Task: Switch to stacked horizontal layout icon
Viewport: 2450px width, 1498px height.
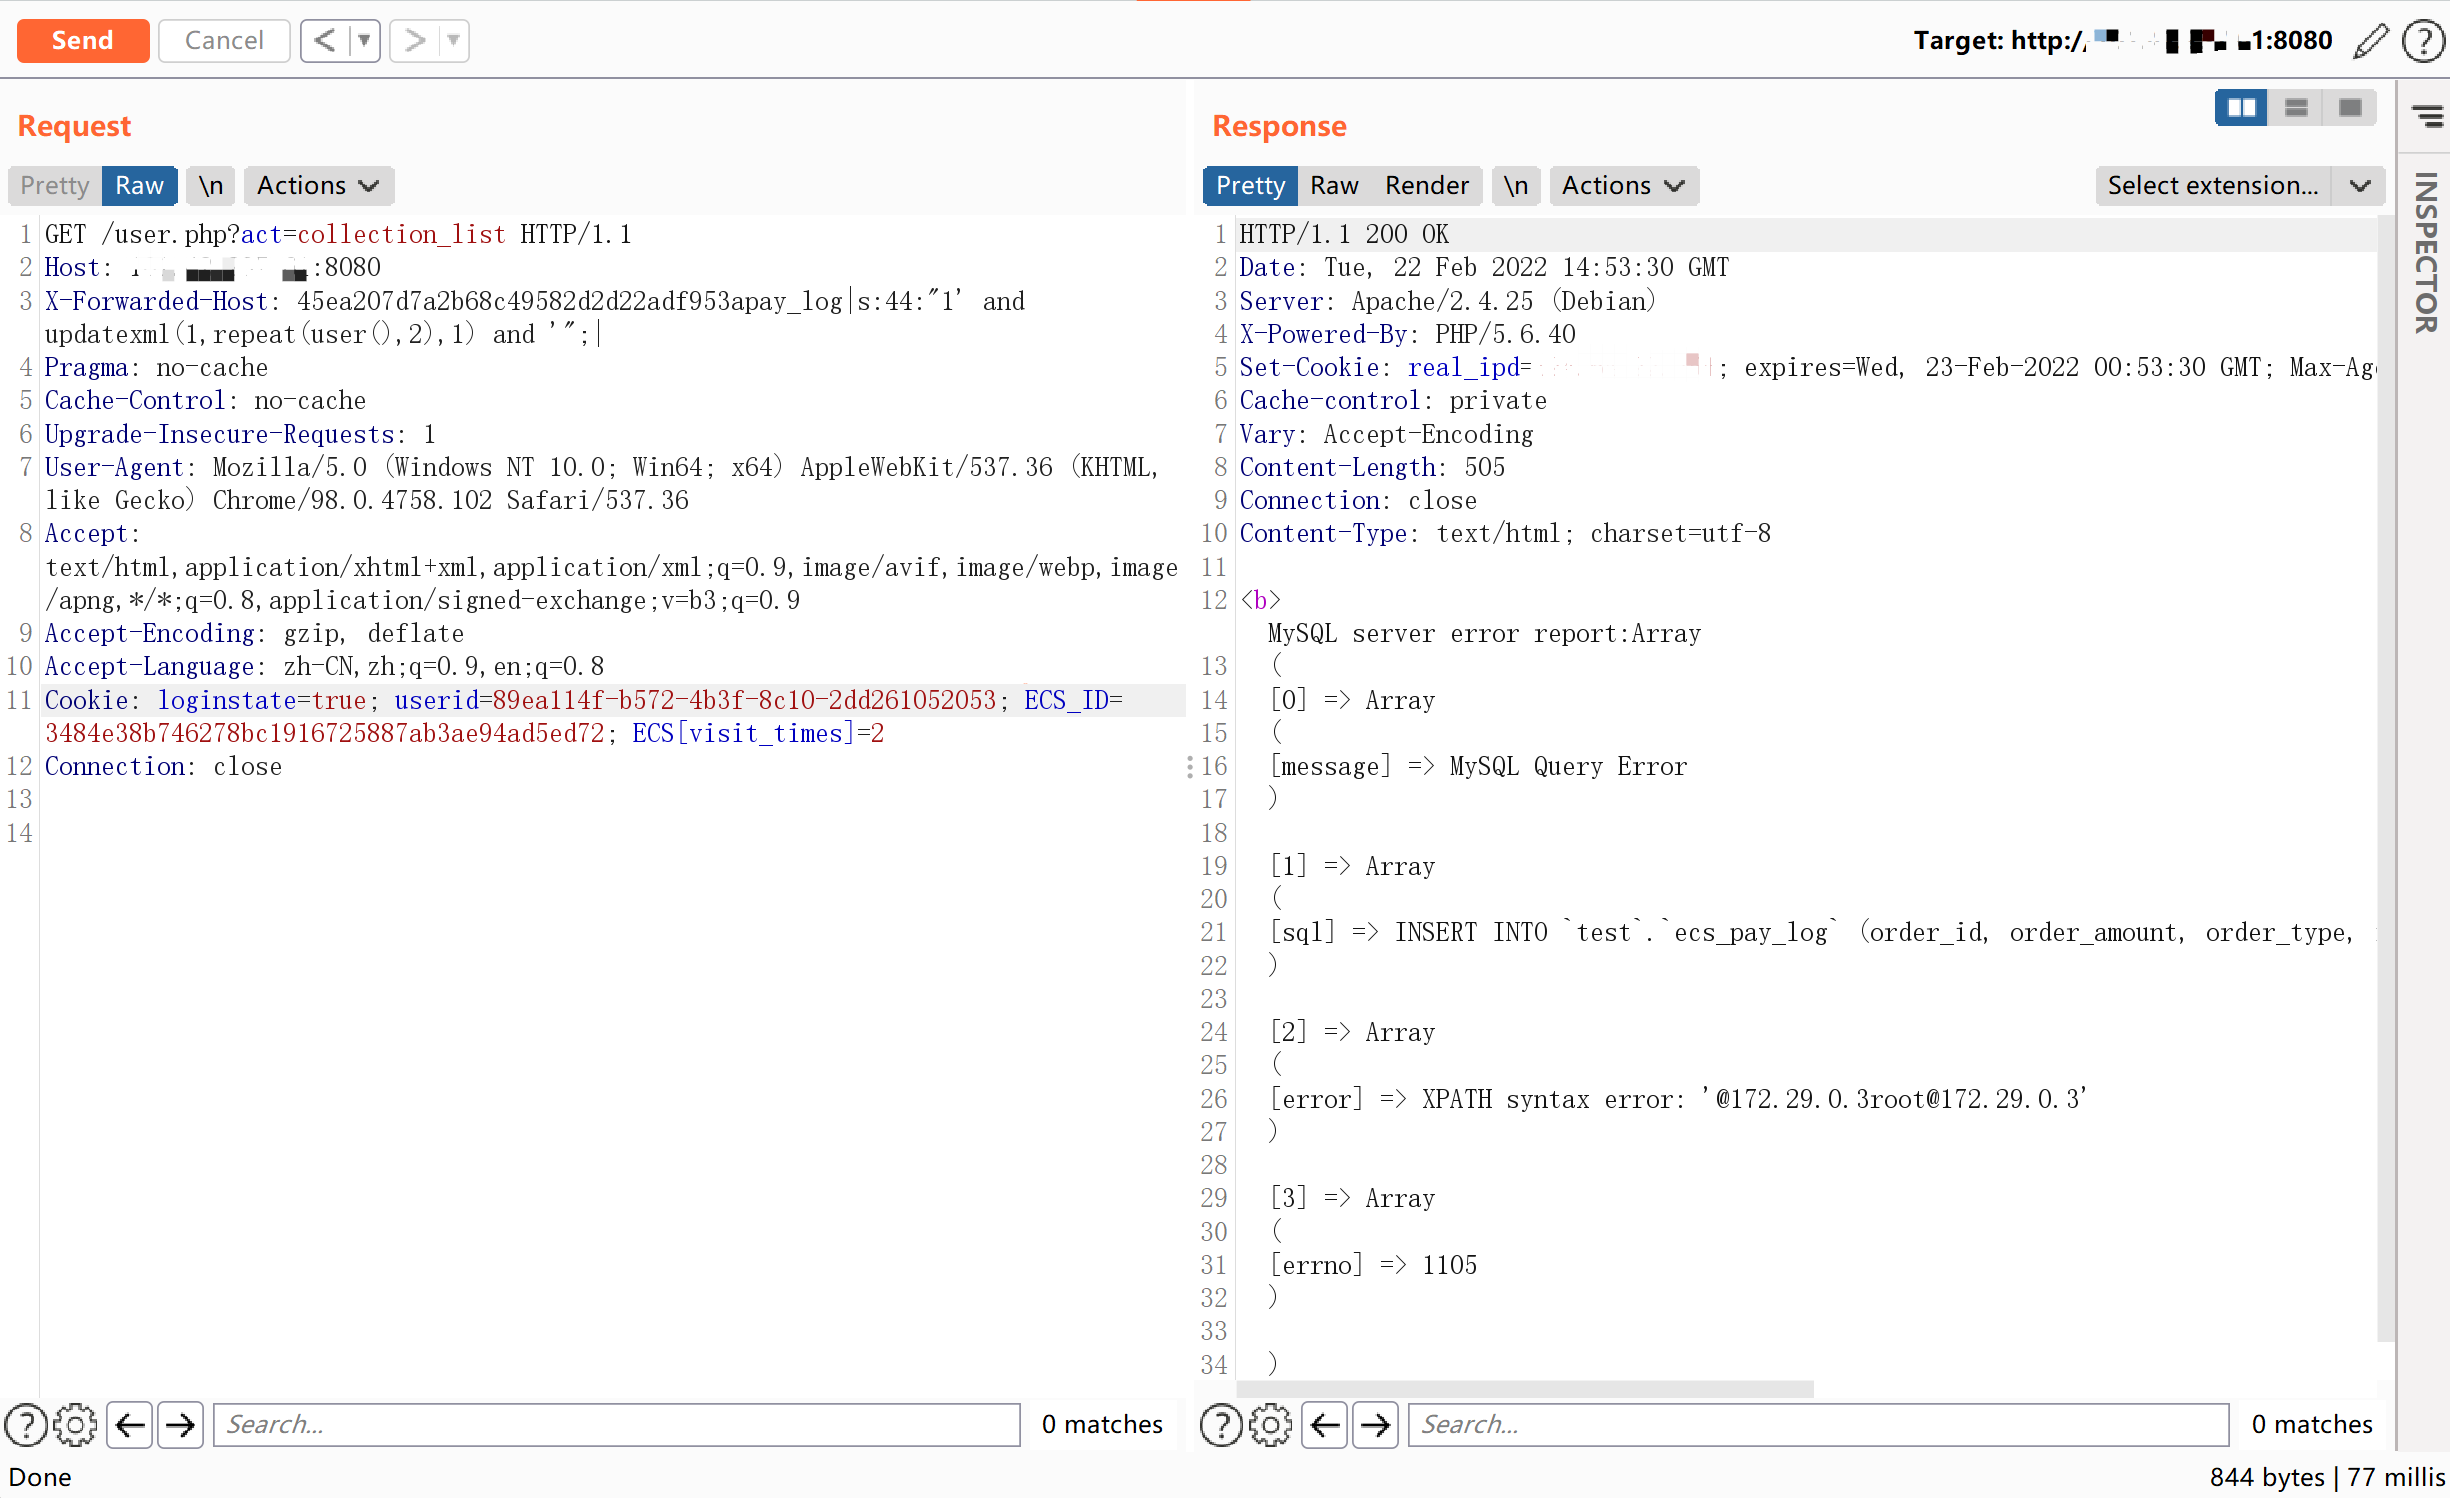Action: coord(2295,107)
